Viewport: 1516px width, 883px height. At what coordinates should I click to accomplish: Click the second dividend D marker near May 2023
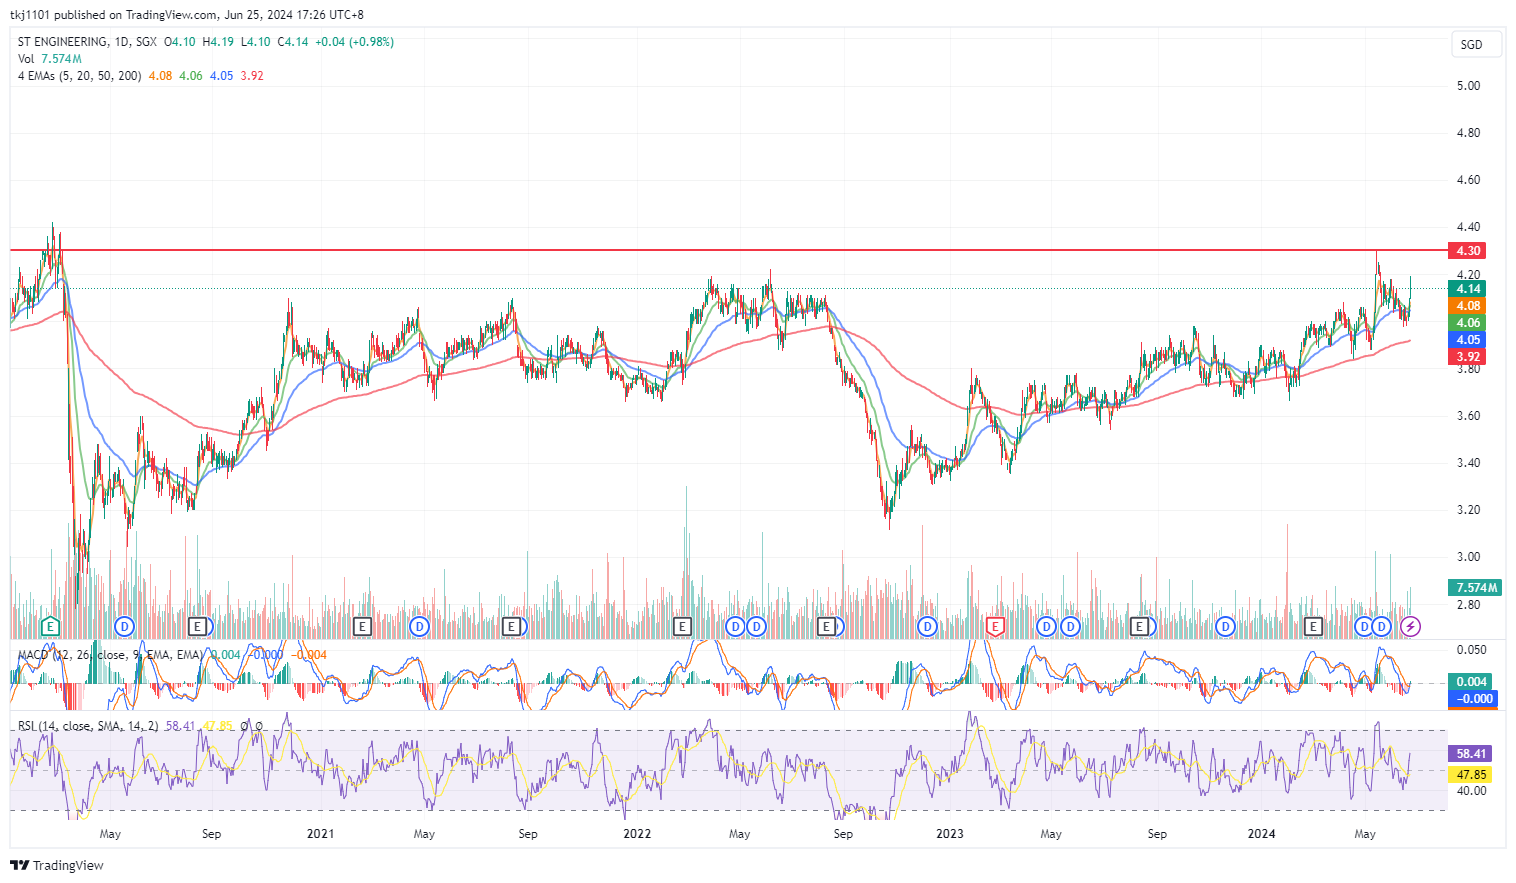[x=1070, y=627]
